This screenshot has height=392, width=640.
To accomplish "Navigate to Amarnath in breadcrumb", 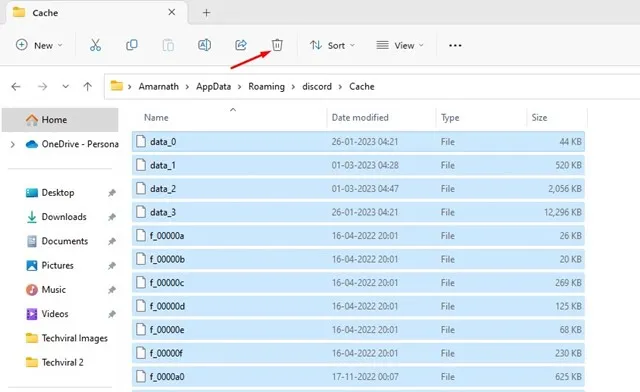I will click(159, 87).
